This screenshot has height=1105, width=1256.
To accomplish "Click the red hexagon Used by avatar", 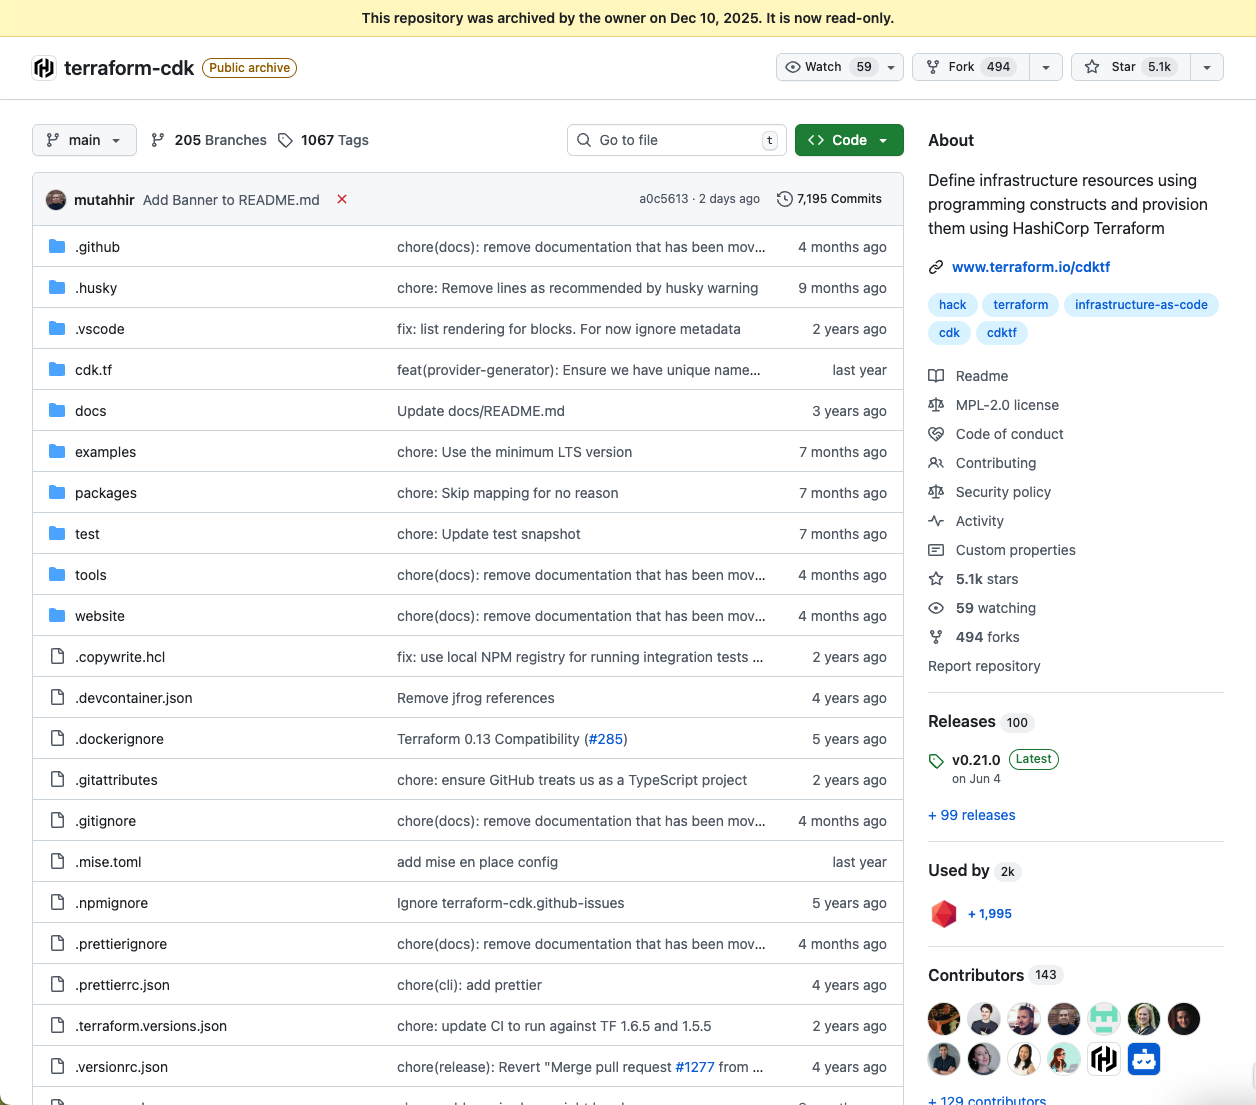I will point(944,914).
